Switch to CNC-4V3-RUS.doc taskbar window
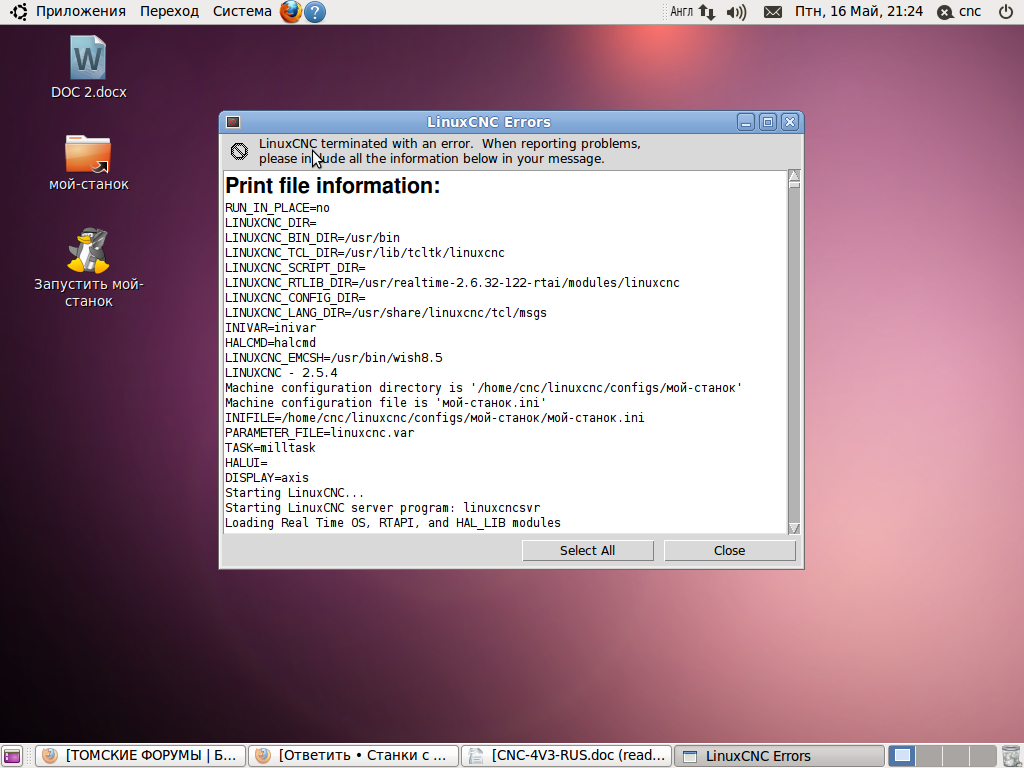1024x768 pixels. click(x=566, y=756)
